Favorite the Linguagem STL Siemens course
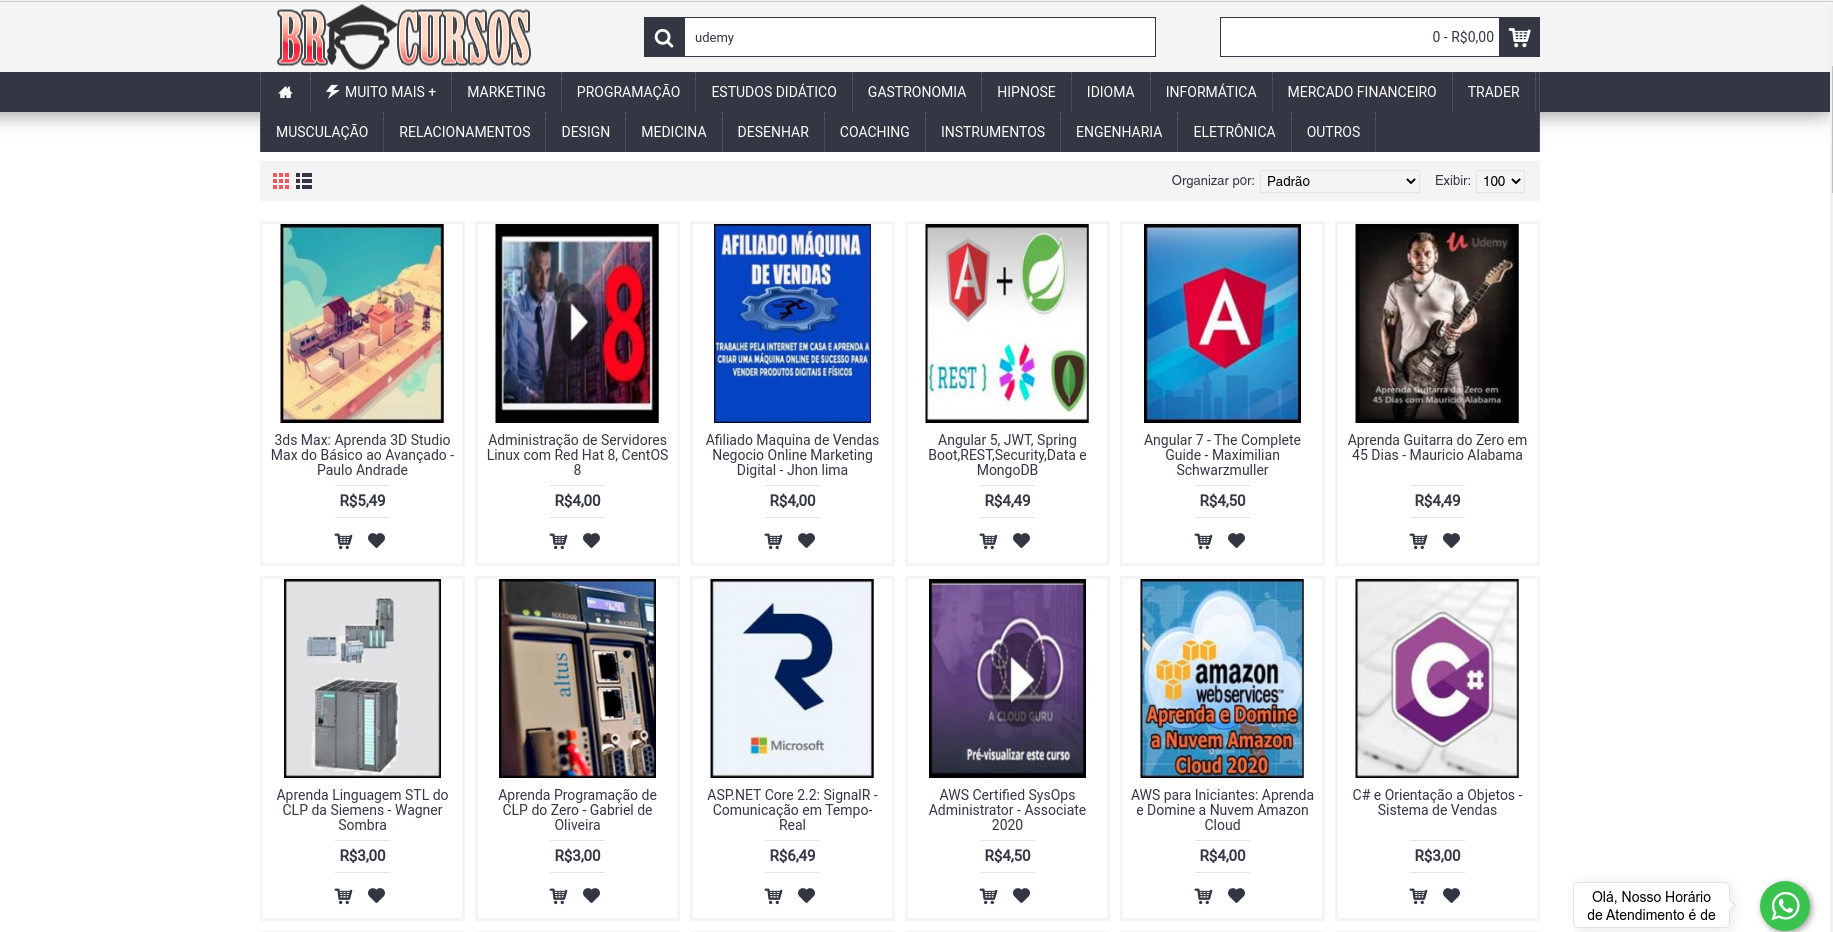 [x=377, y=895]
